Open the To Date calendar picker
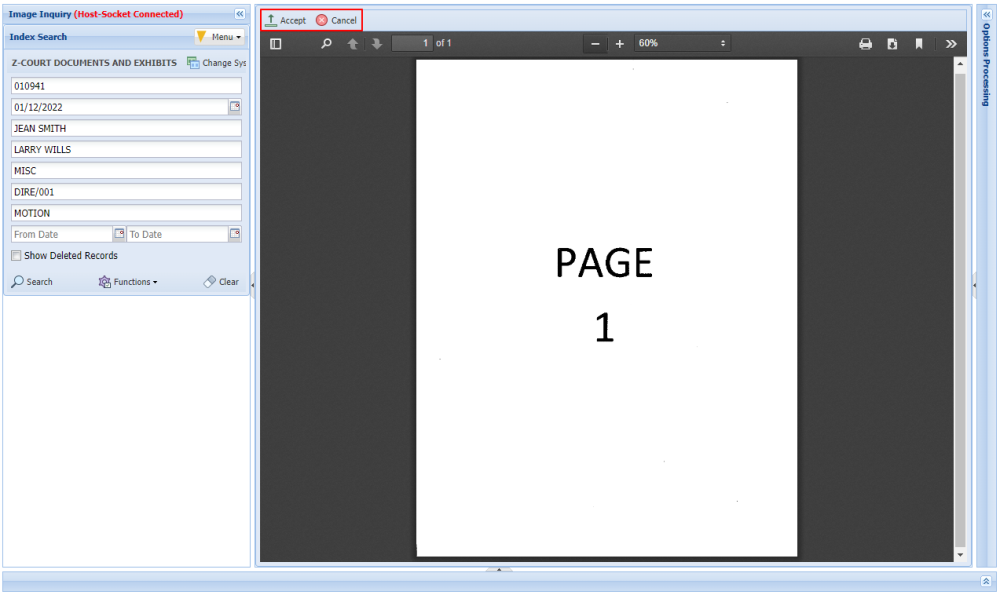 point(234,233)
